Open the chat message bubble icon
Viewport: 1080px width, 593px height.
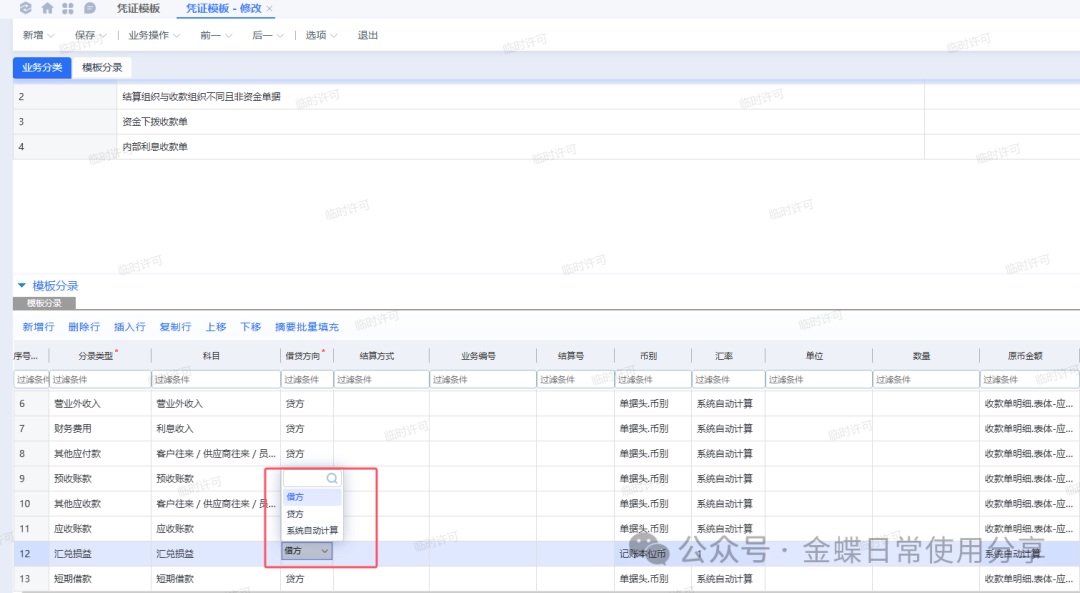90,8
